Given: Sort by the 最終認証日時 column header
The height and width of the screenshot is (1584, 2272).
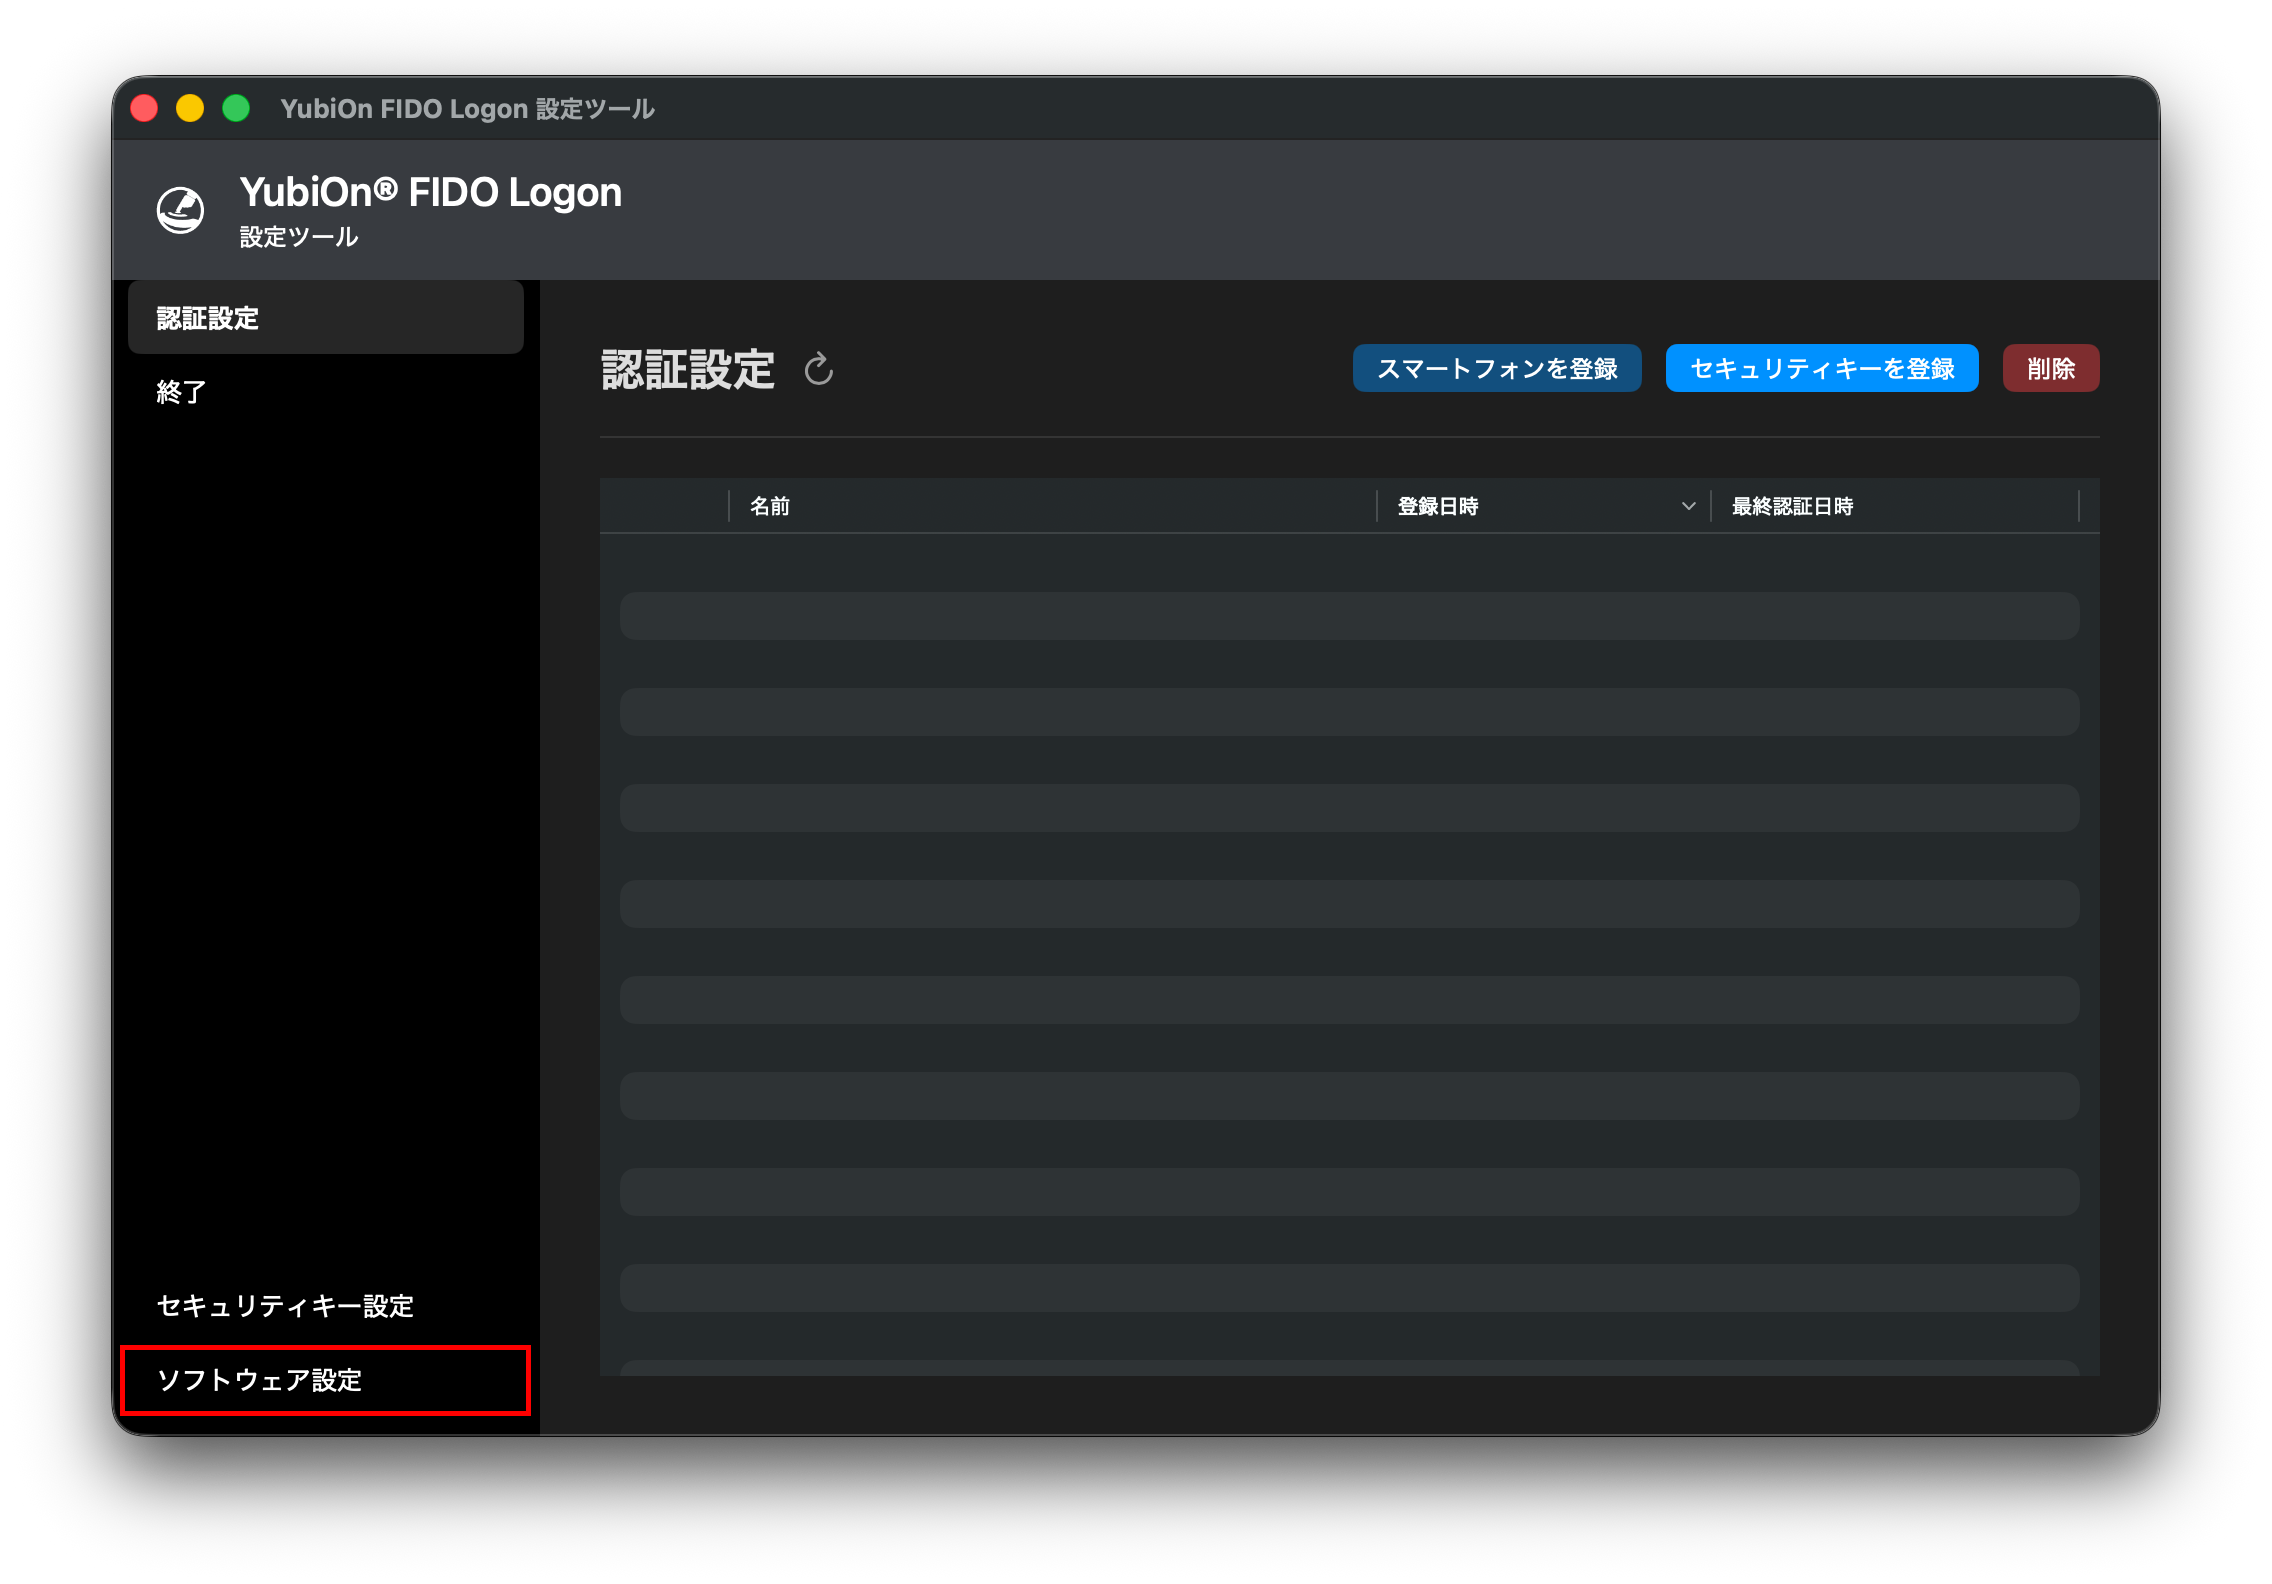Looking at the screenshot, I should [x=1792, y=506].
